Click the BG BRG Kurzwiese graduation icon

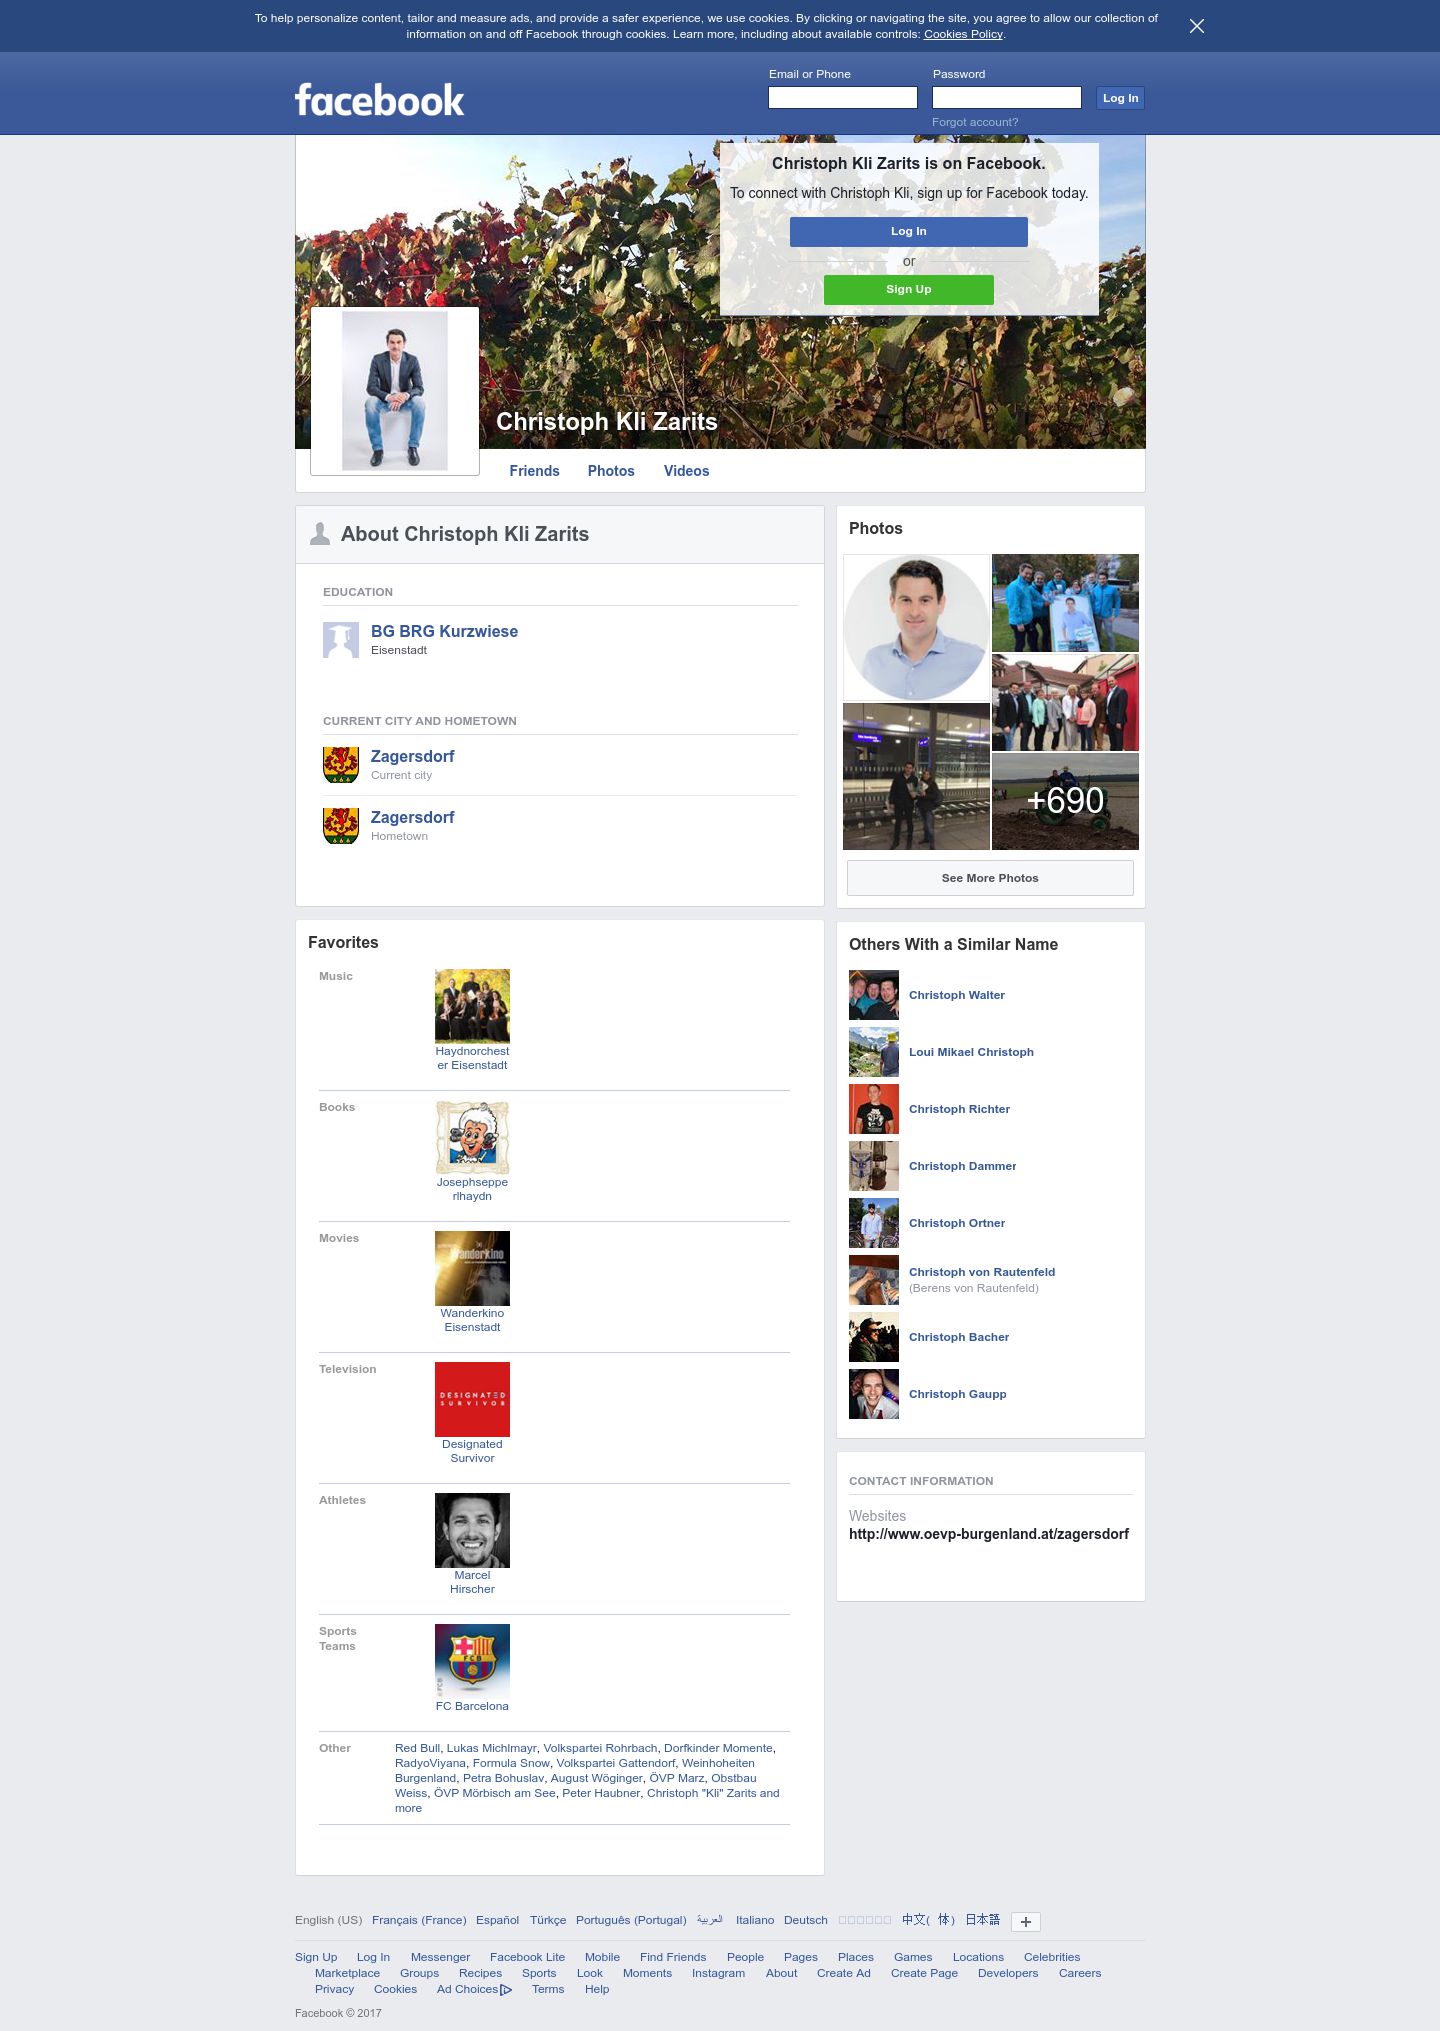(341, 640)
